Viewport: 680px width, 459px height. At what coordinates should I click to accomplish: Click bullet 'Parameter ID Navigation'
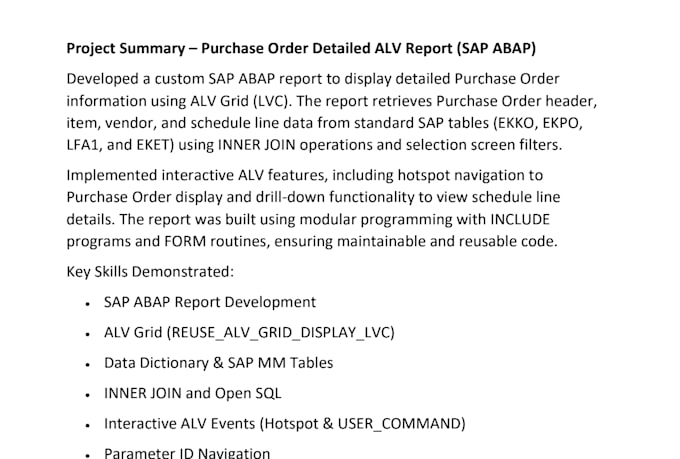[x=187, y=452]
